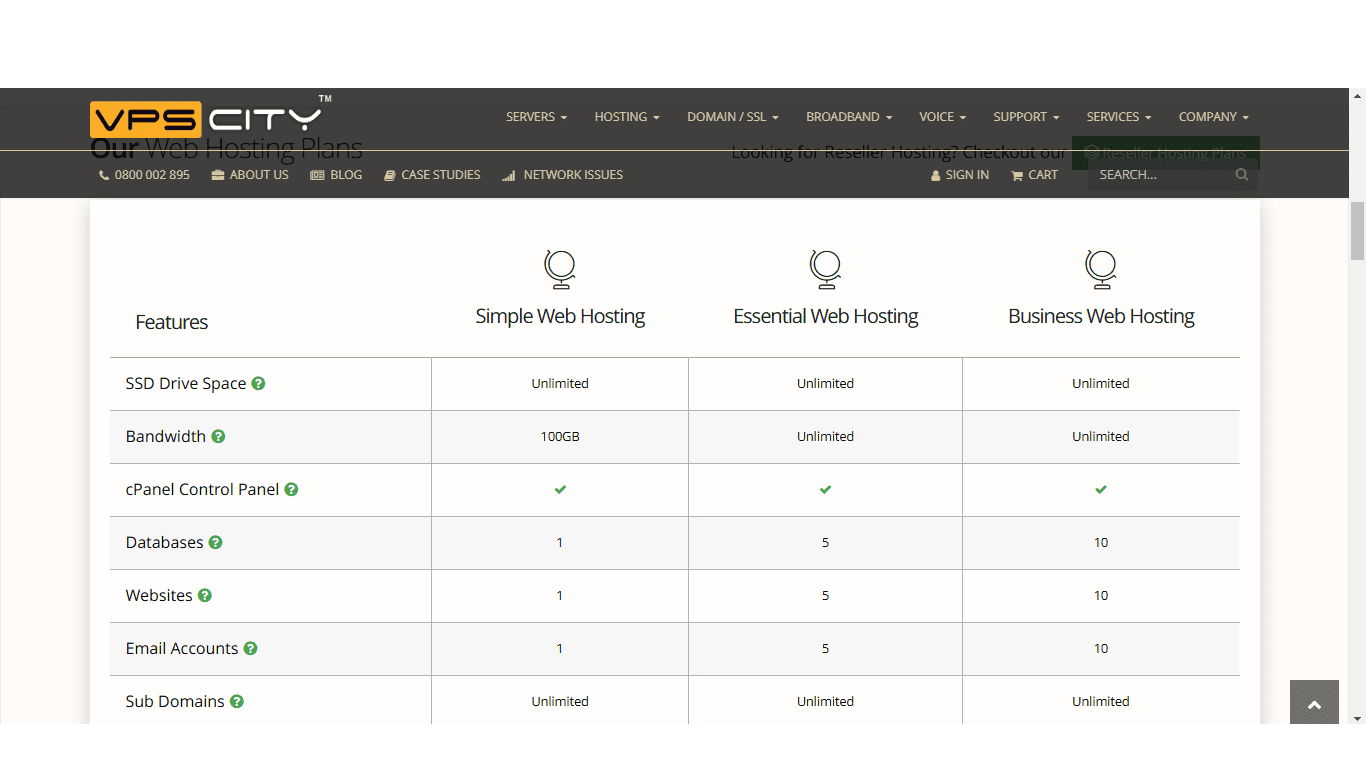Click Sub Domains Unlimited under Essential Web Hosting
Viewport: 1366px width, 768px height.
point(825,701)
